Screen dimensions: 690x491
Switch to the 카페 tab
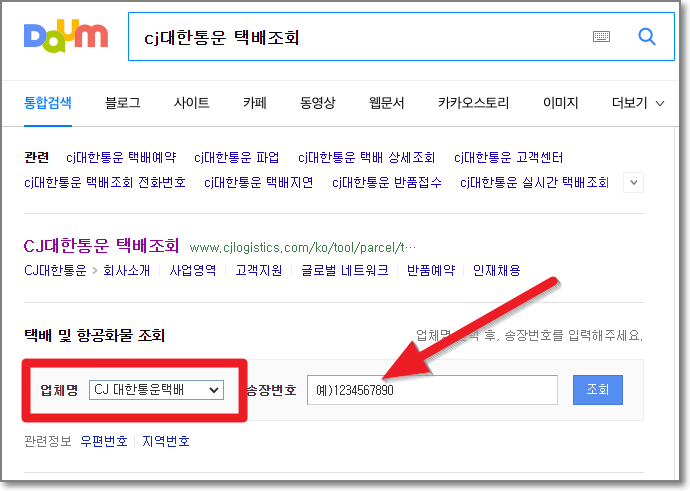pyautogui.click(x=255, y=103)
